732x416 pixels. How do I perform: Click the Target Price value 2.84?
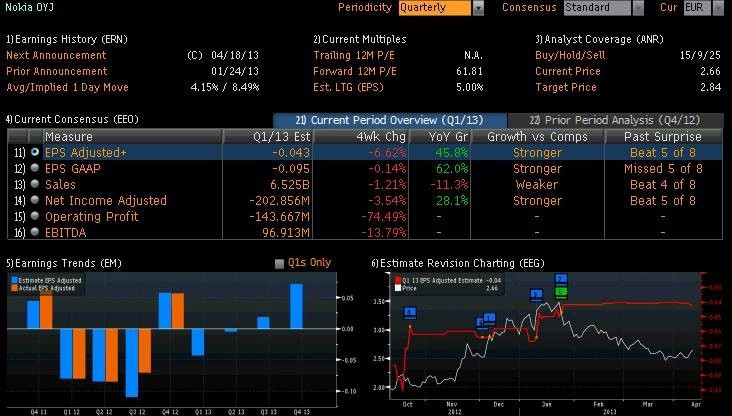711,87
